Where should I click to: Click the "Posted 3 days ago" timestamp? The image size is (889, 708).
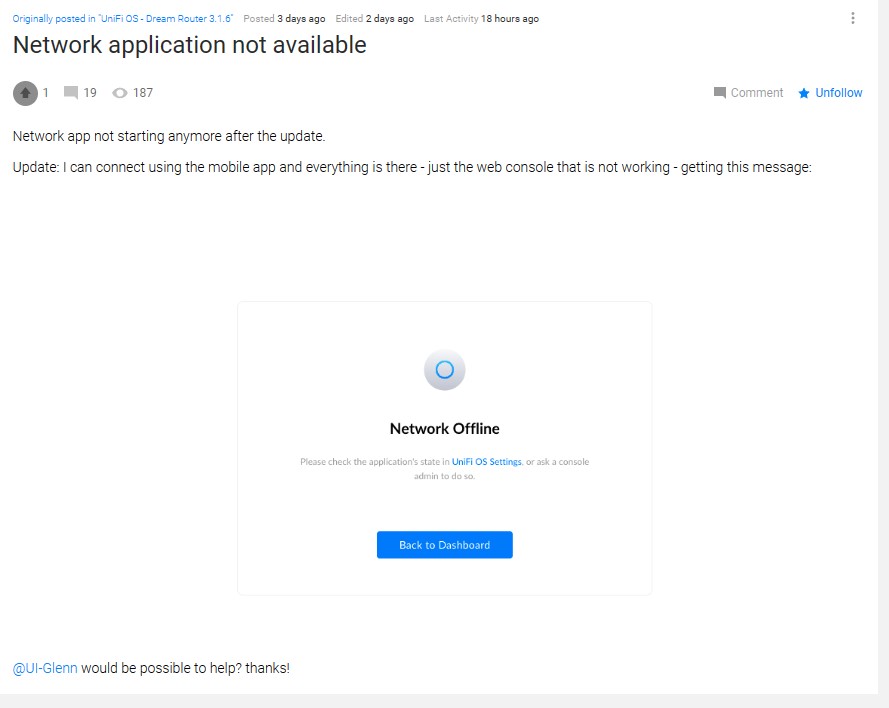pos(284,19)
